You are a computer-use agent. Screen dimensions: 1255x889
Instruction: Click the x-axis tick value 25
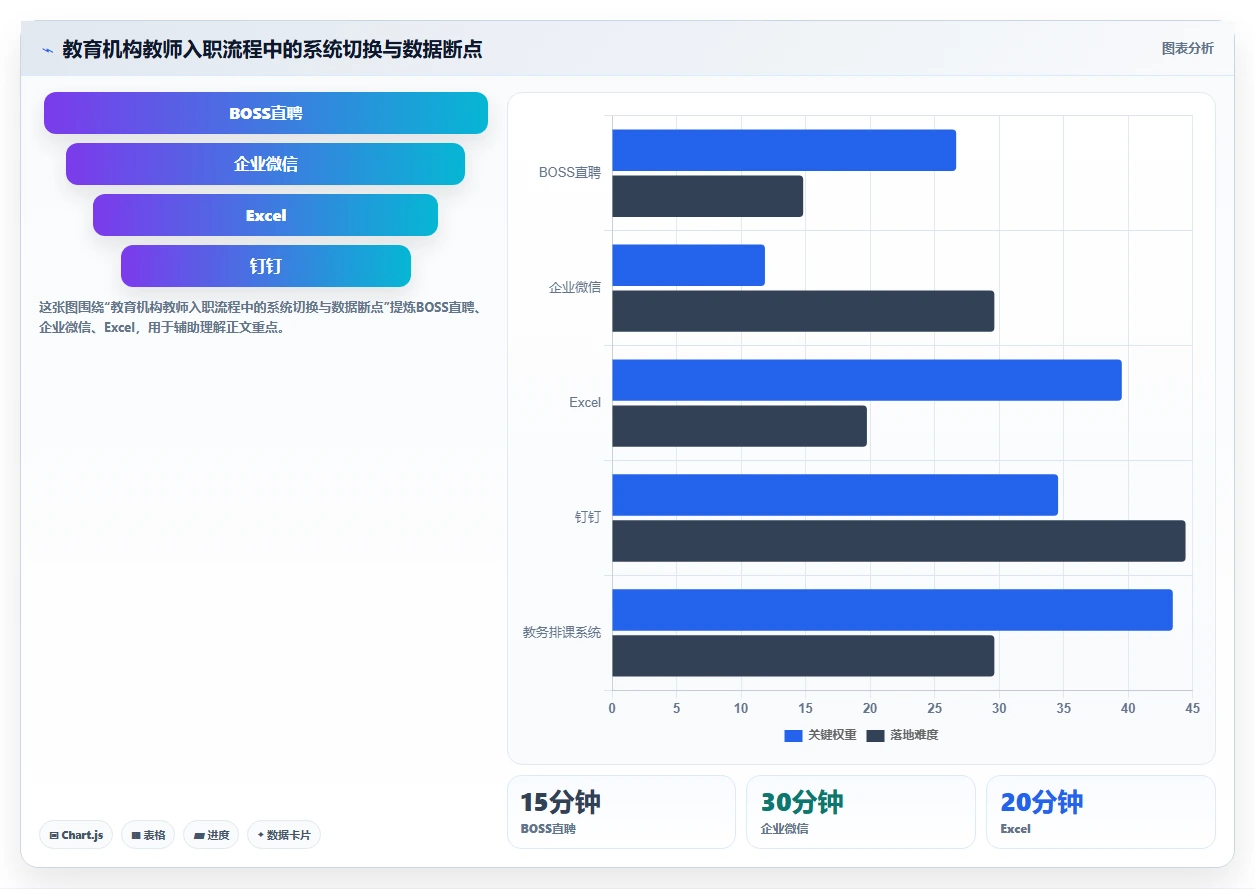pyautogui.click(x=934, y=708)
